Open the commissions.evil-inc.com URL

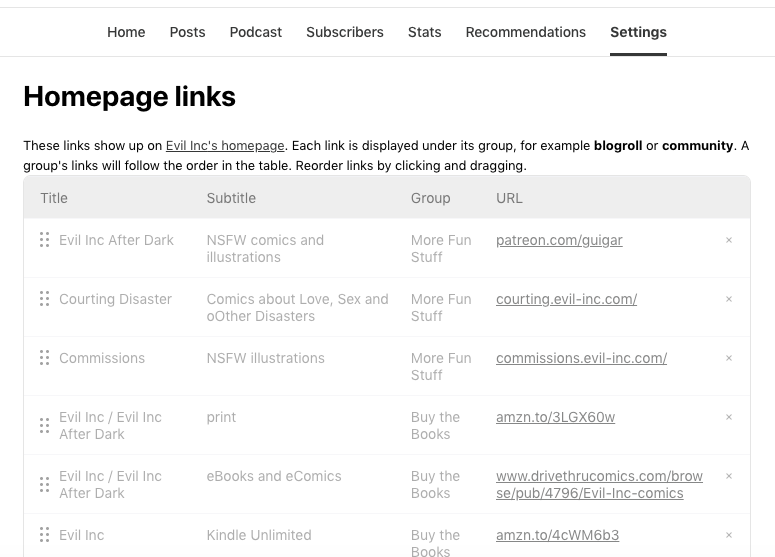click(581, 358)
